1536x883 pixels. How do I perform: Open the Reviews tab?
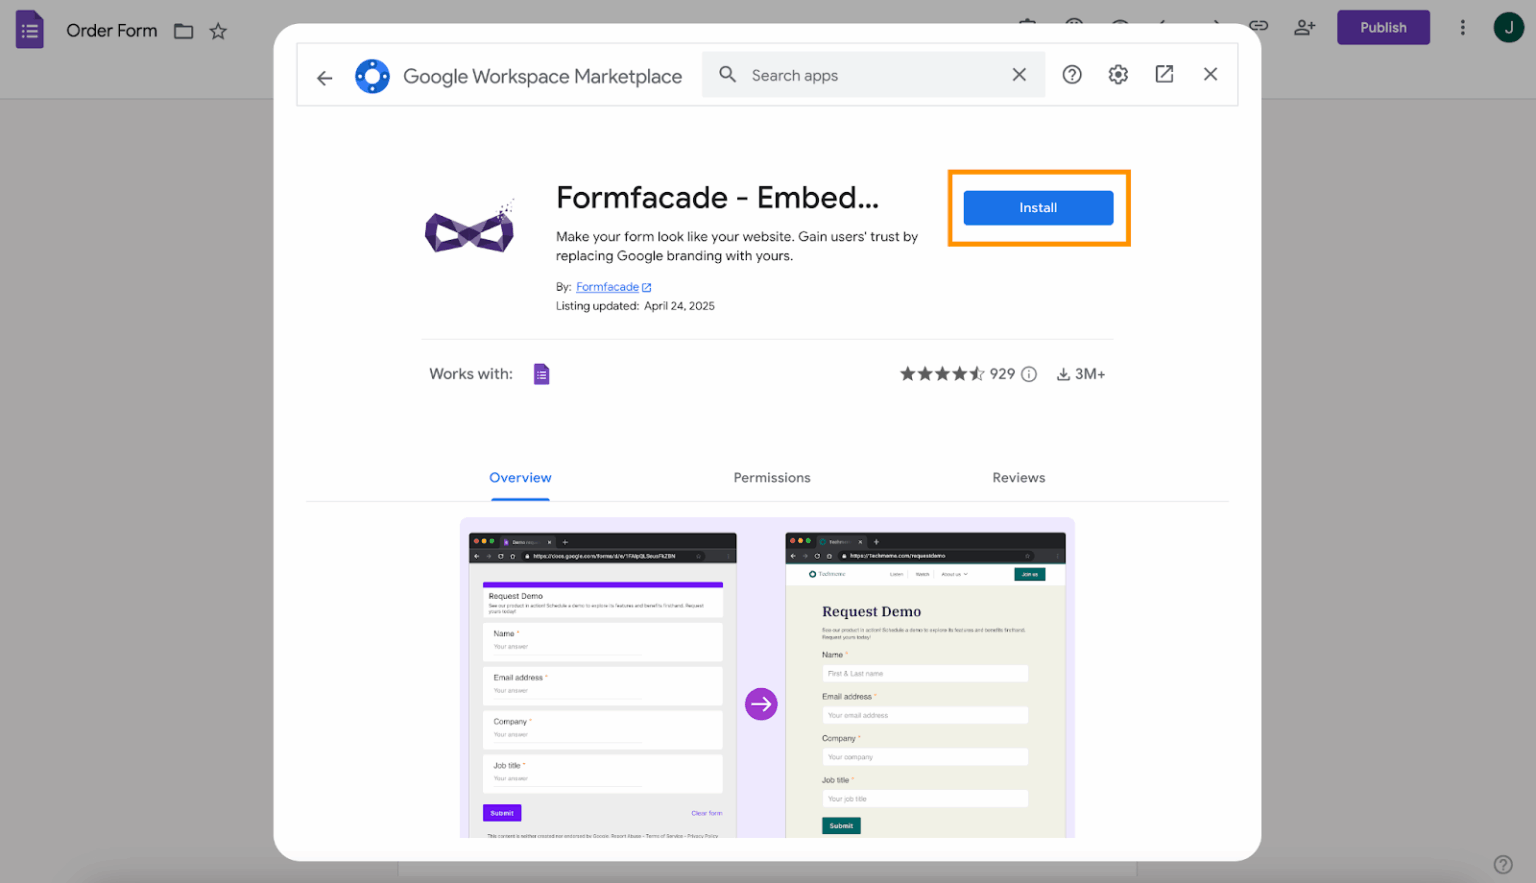click(x=1018, y=478)
